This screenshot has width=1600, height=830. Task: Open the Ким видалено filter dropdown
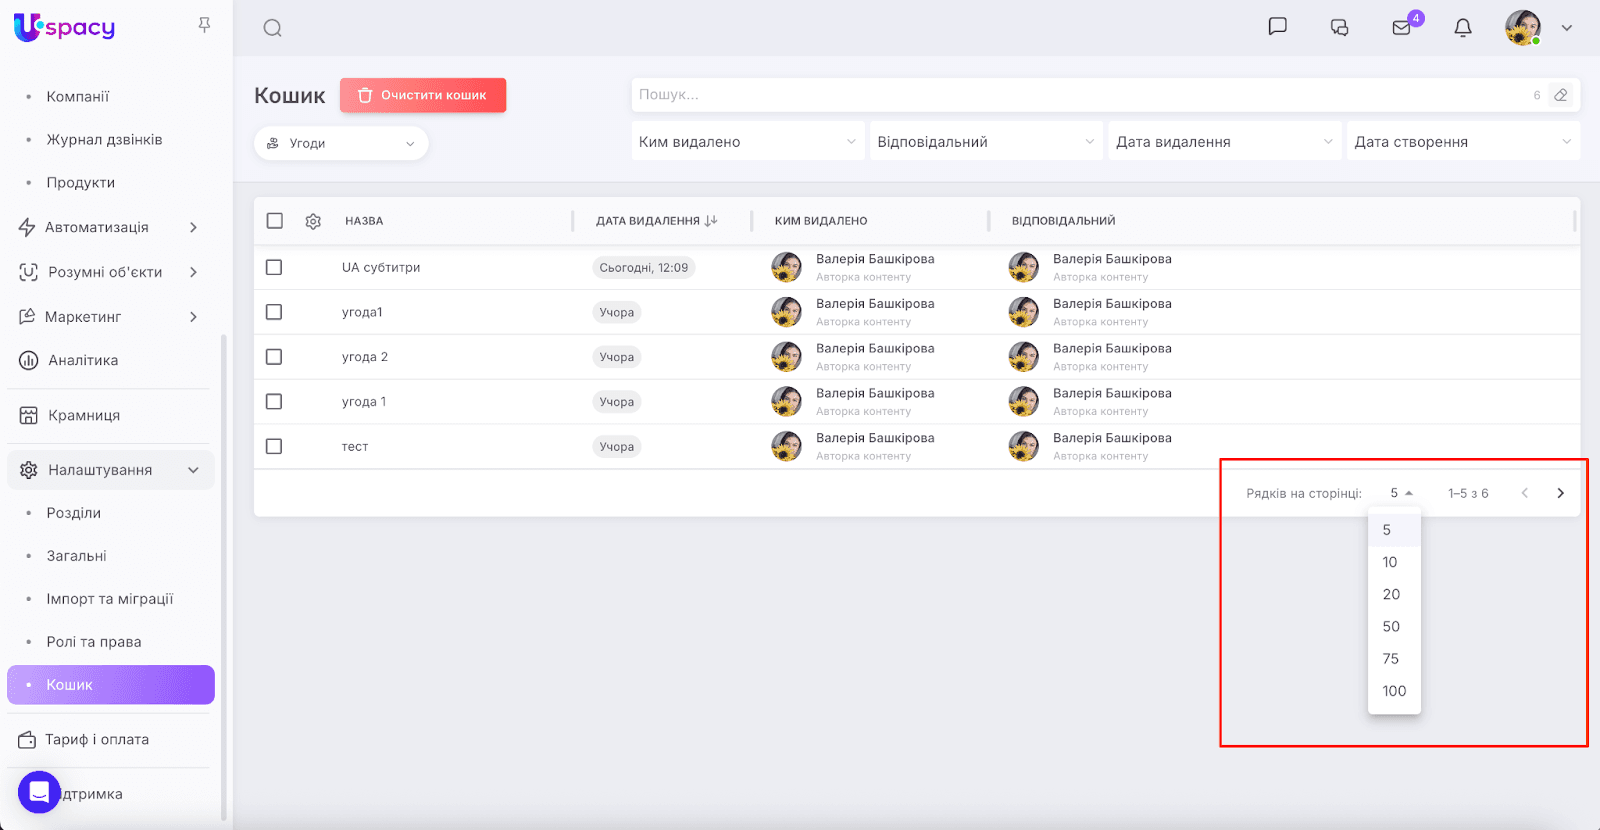pyautogui.click(x=747, y=142)
